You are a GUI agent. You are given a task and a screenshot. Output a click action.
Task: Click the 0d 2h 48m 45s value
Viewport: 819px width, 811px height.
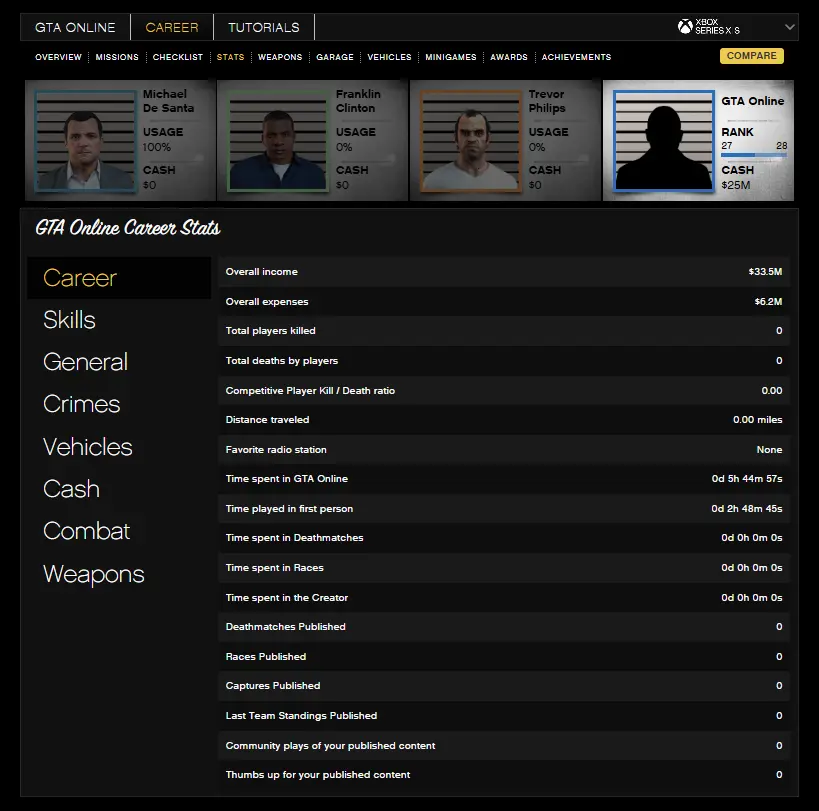(x=747, y=509)
